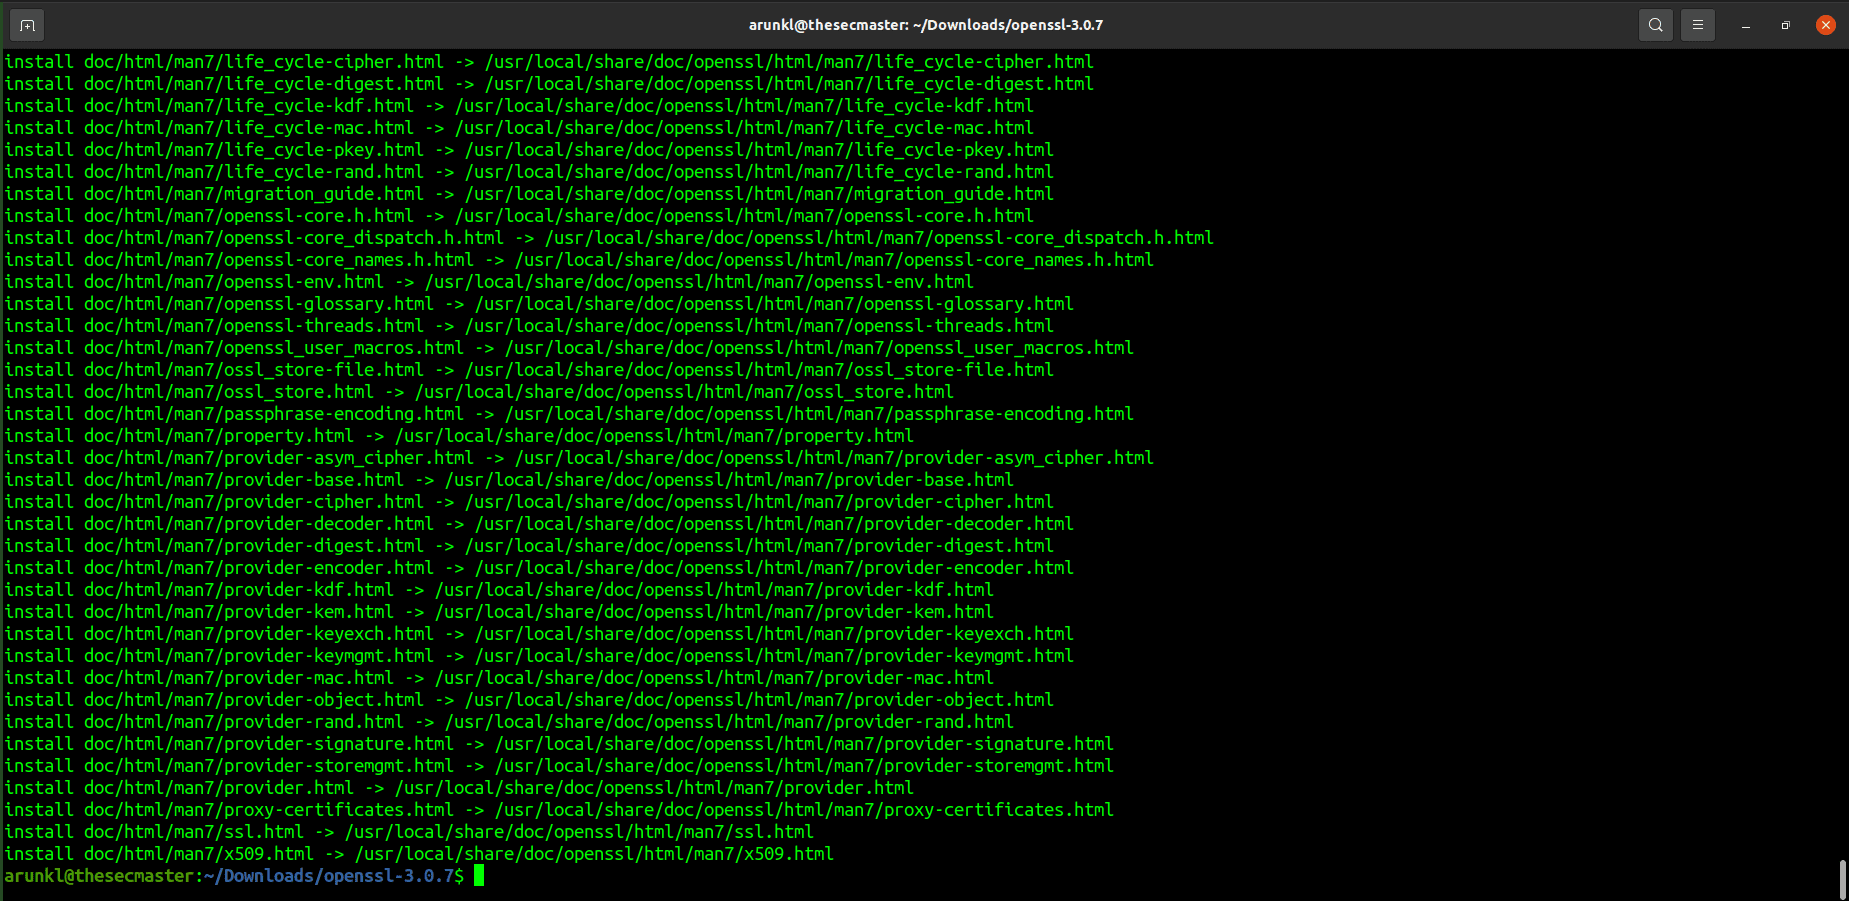Image resolution: width=1849 pixels, height=901 pixels.
Task: Click the proxy-certificates.html install line
Action: [x=559, y=810]
